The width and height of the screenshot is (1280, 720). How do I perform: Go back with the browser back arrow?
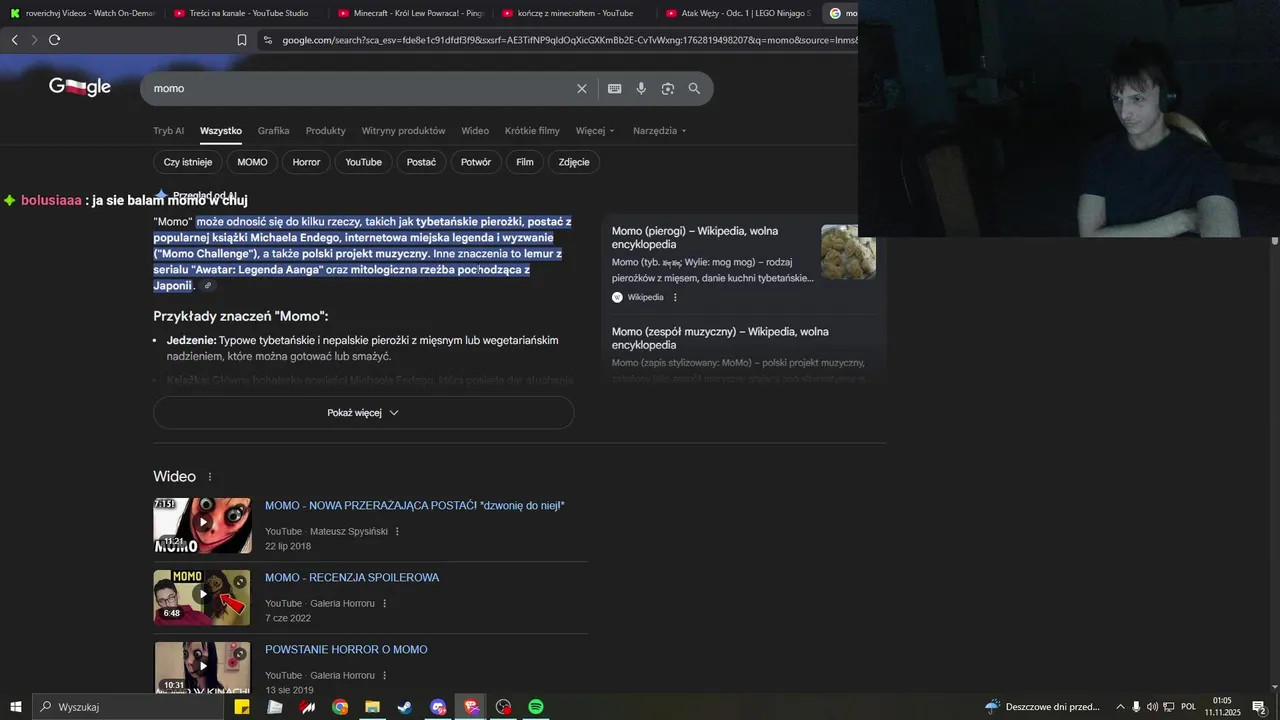[14, 40]
